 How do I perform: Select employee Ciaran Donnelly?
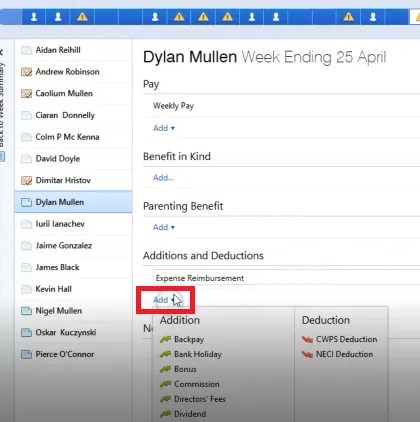pyautogui.click(x=73, y=115)
